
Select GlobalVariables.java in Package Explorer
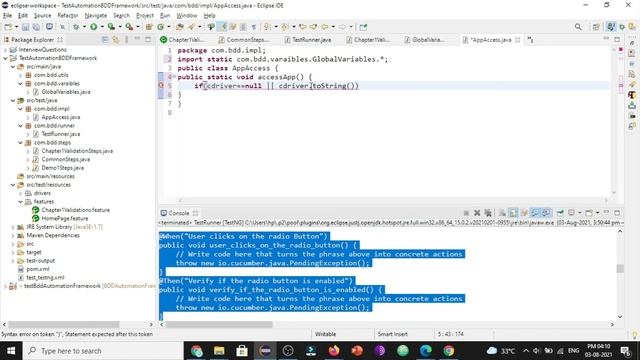[x=66, y=92]
